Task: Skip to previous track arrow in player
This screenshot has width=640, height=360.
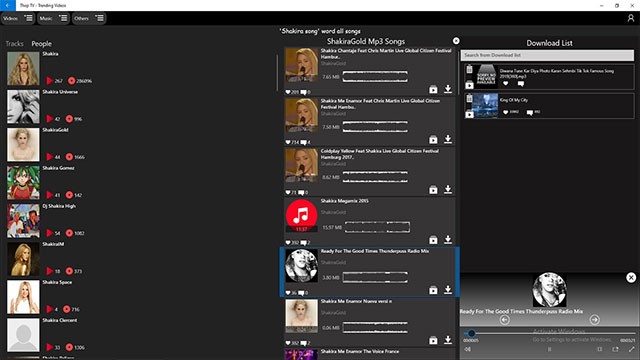Action: tap(504, 320)
